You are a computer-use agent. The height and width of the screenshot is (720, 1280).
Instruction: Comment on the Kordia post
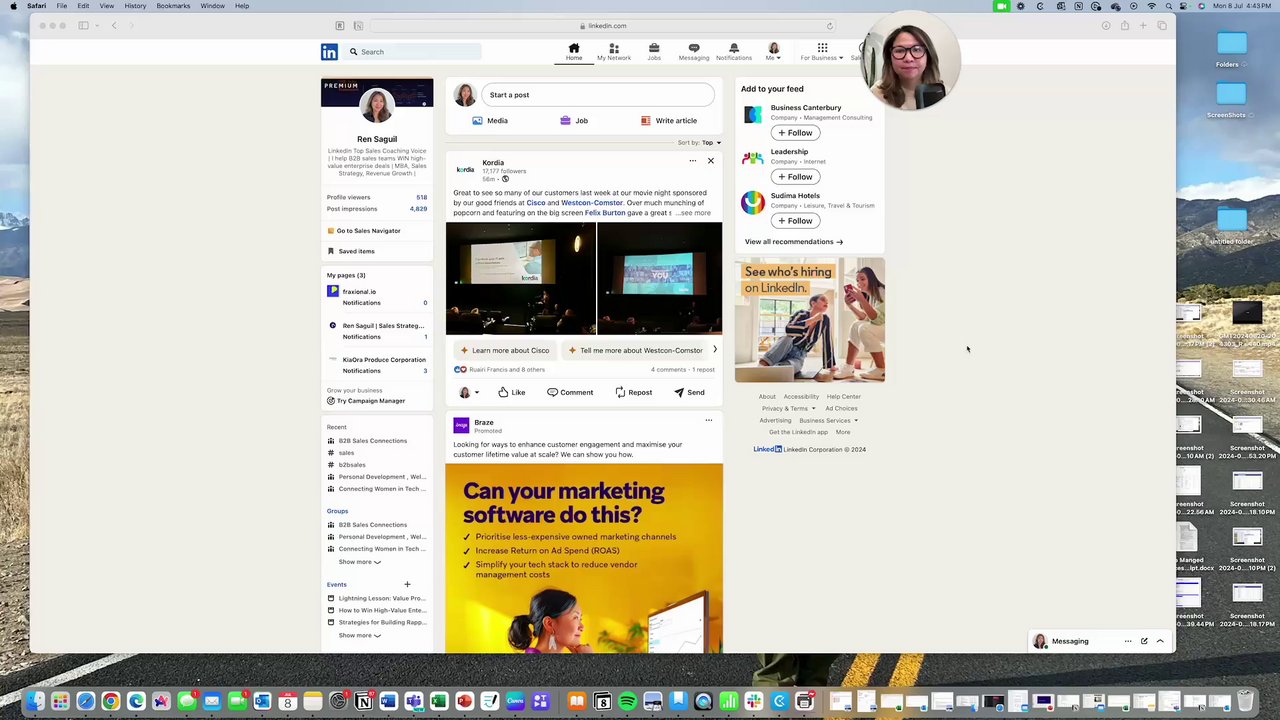click(570, 393)
